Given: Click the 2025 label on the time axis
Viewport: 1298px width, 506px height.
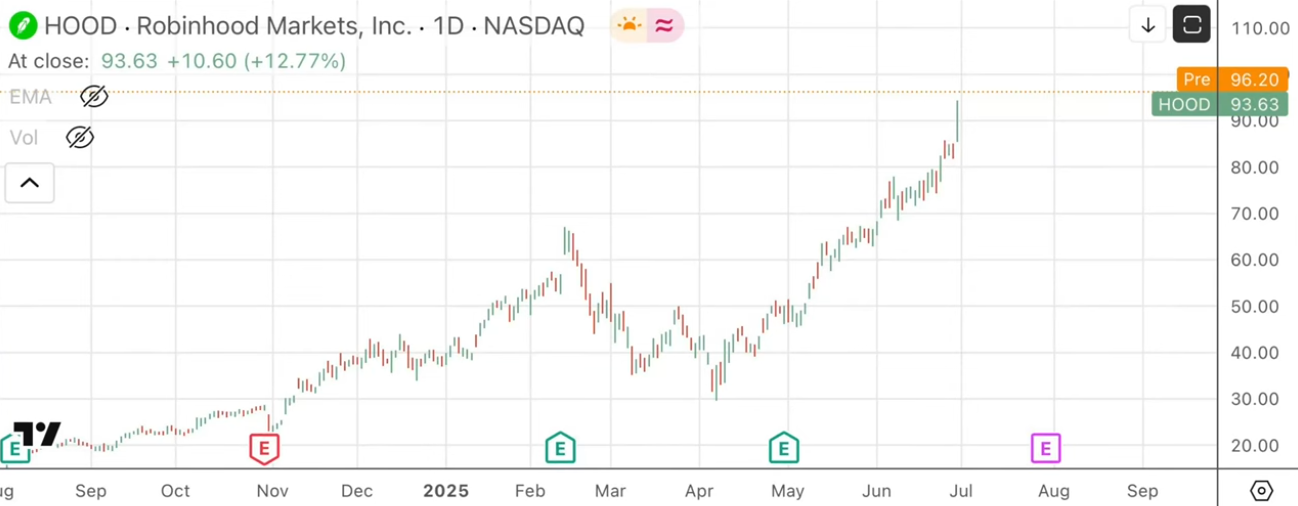Looking at the screenshot, I should tap(445, 491).
